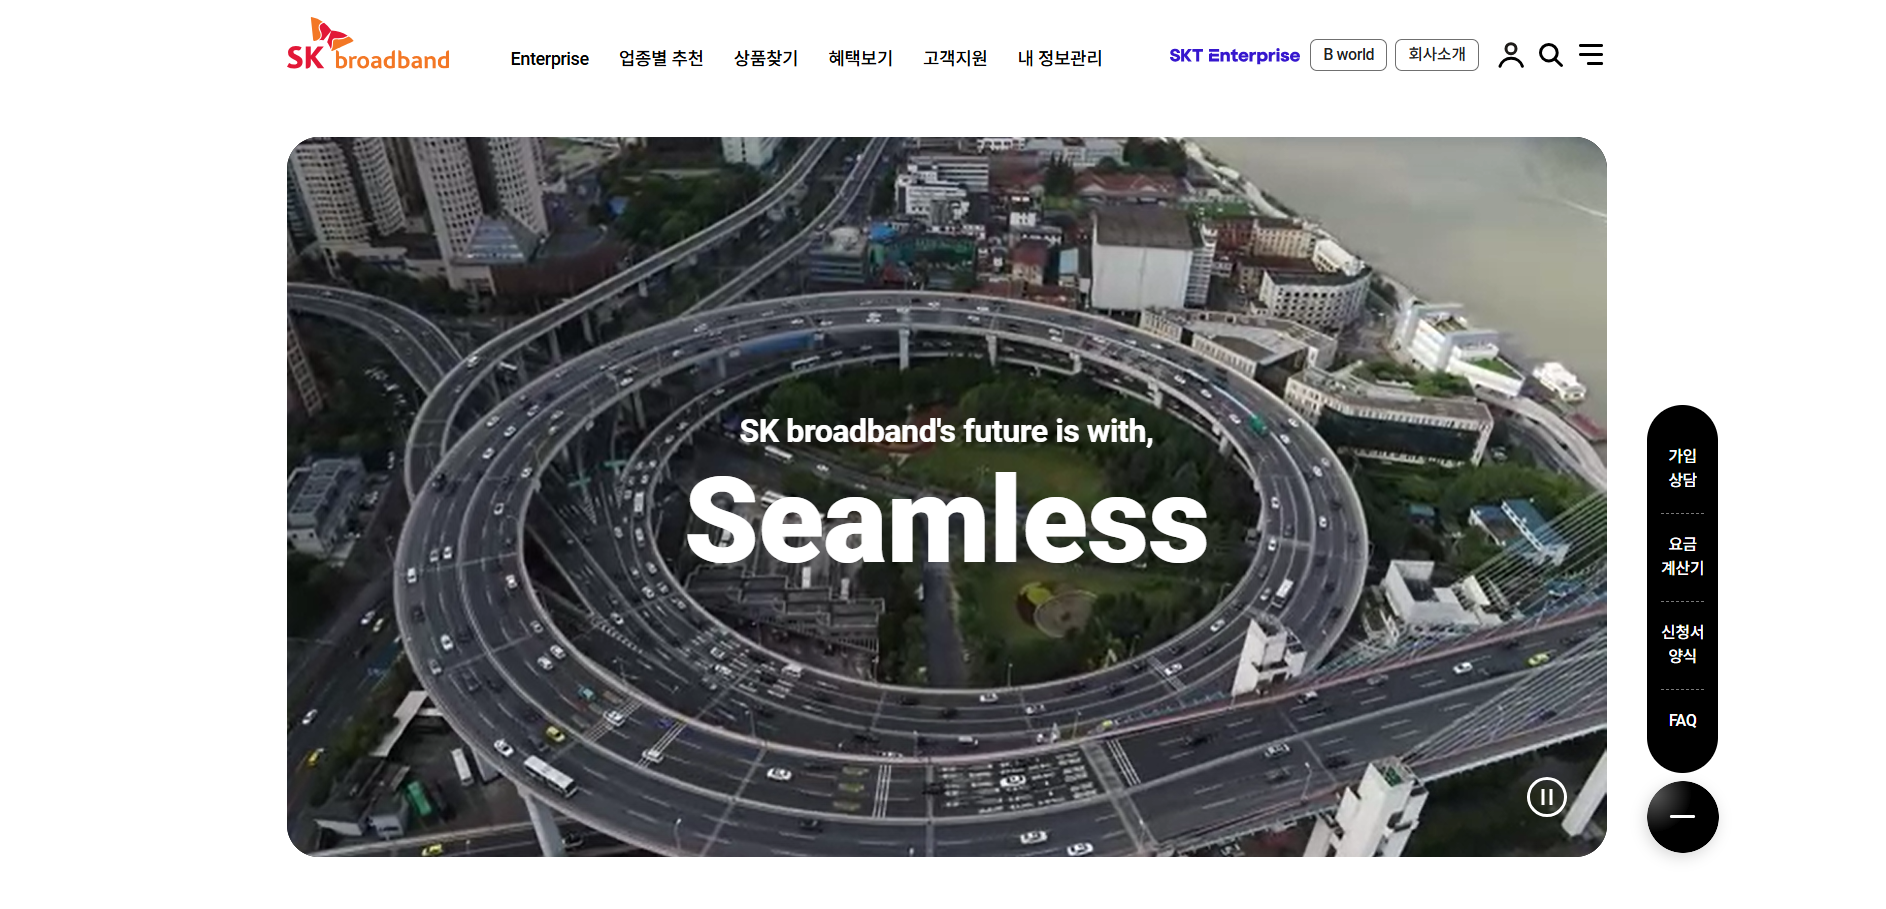The height and width of the screenshot is (909, 1886).
Task: Open the 혜택보기 navigation menu
Action: click(x=861, y=58)
